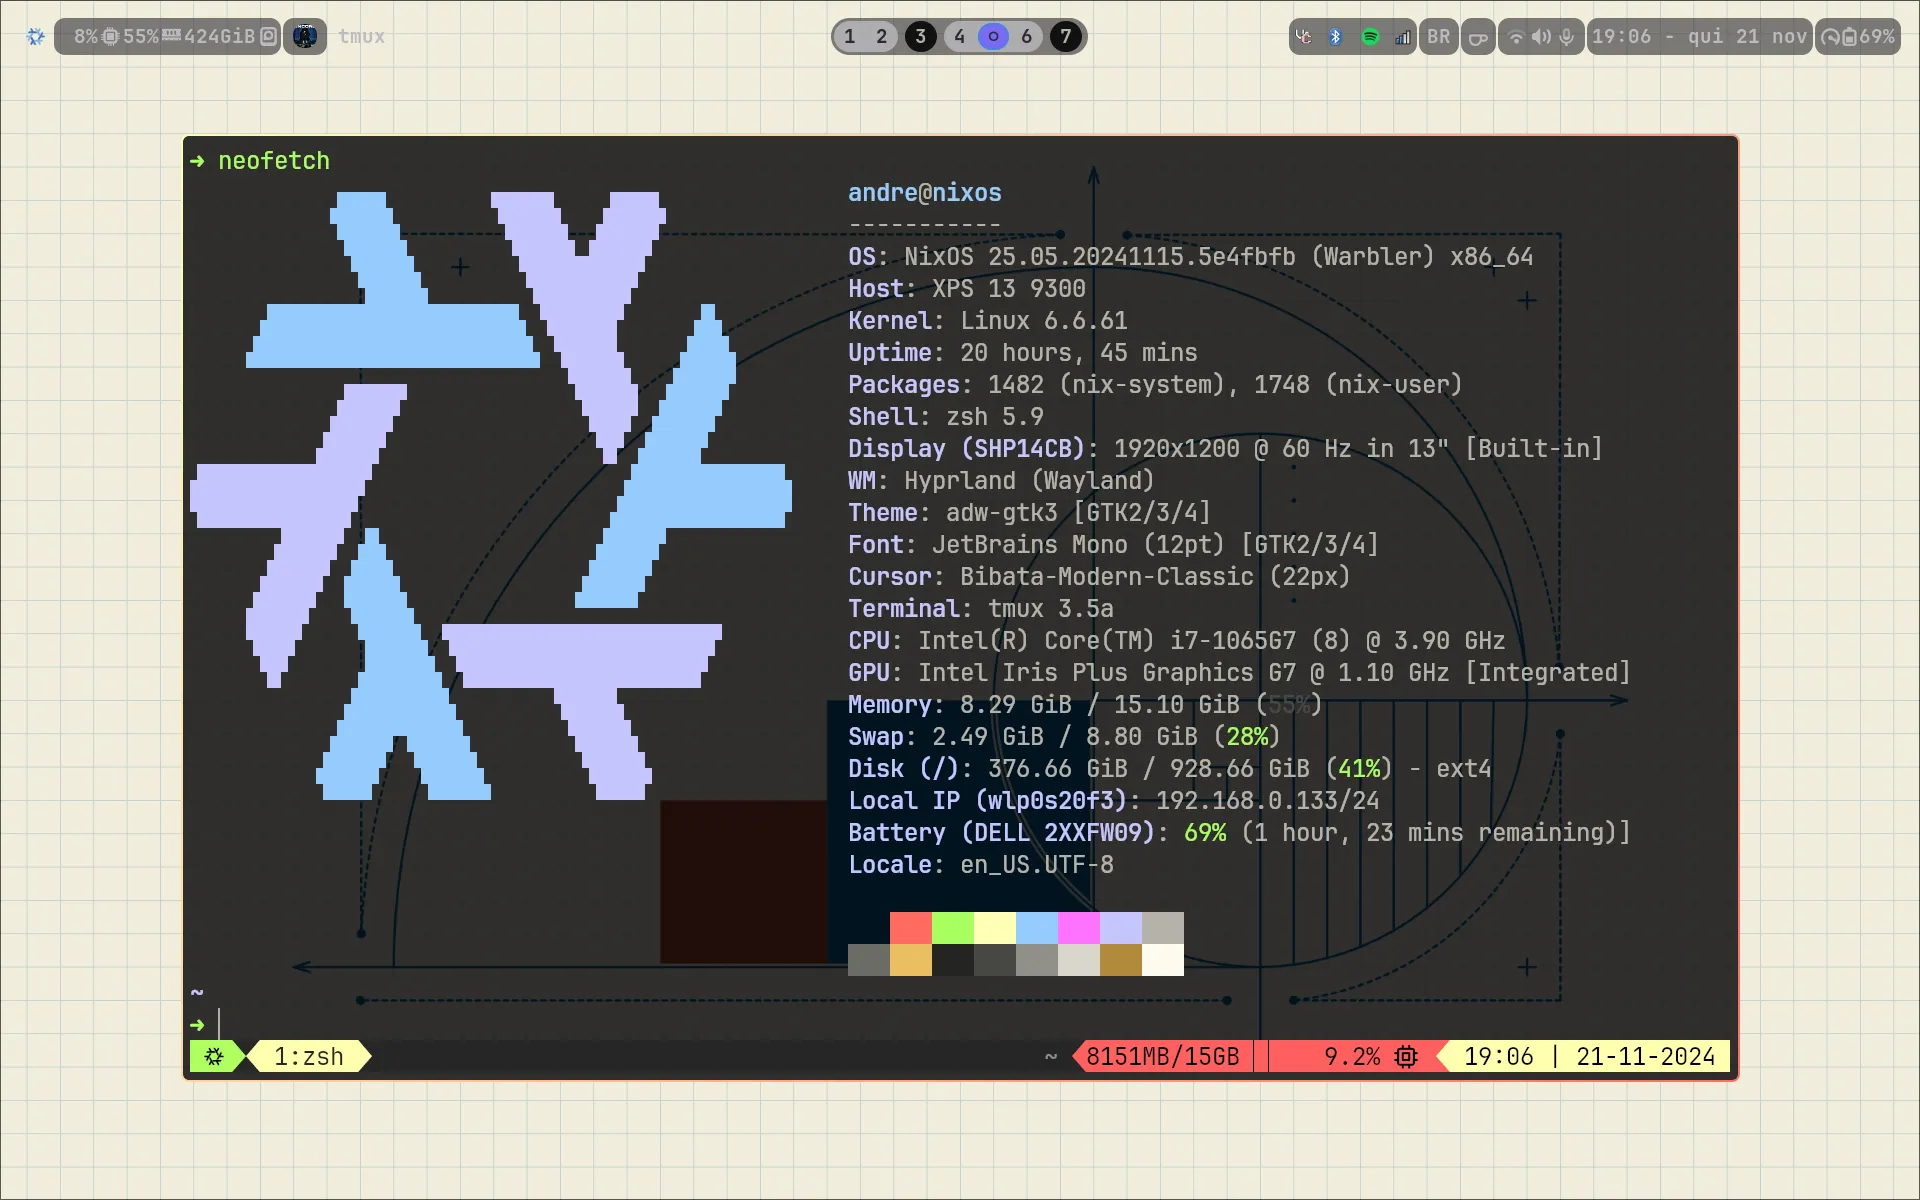Switch to workspace 7

pyautogui.click(x=1066, y=37)
